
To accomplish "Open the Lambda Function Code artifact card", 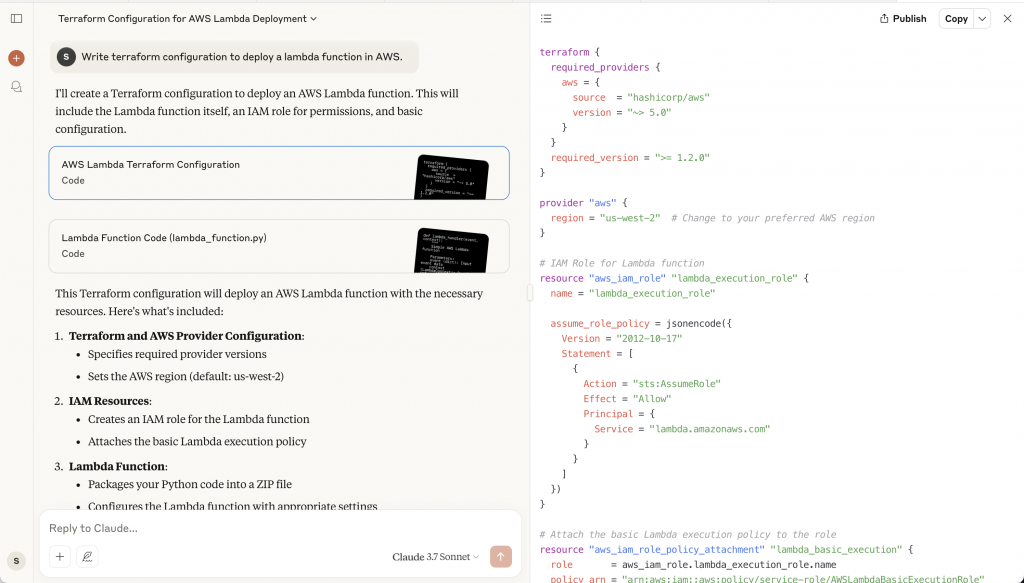I will (279, 246).
